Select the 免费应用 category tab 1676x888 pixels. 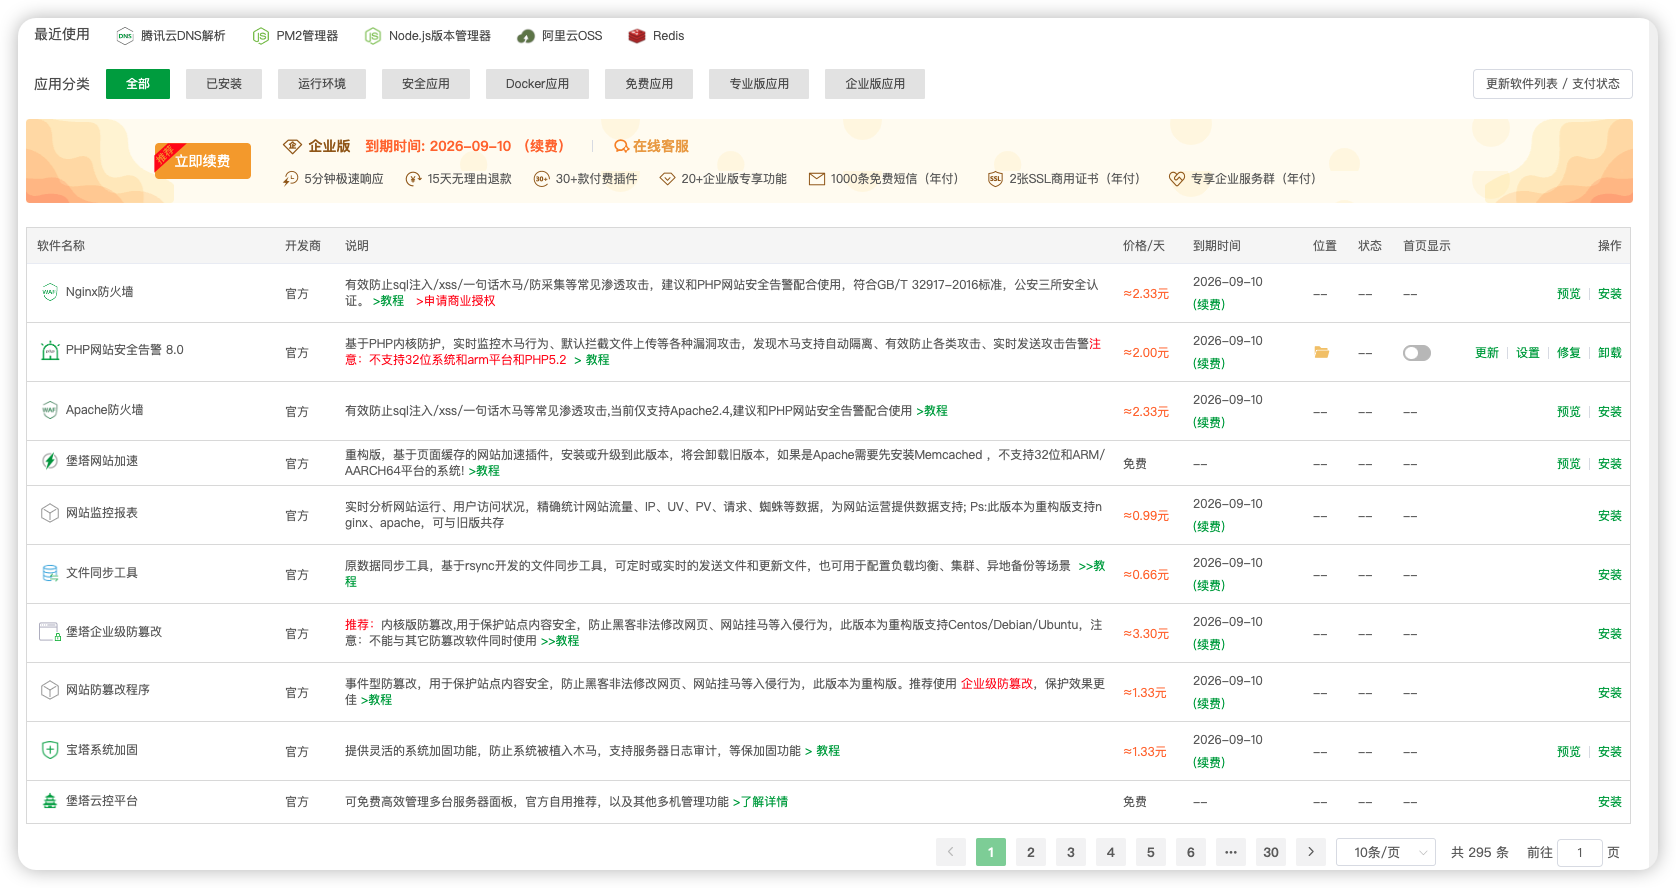649,84
